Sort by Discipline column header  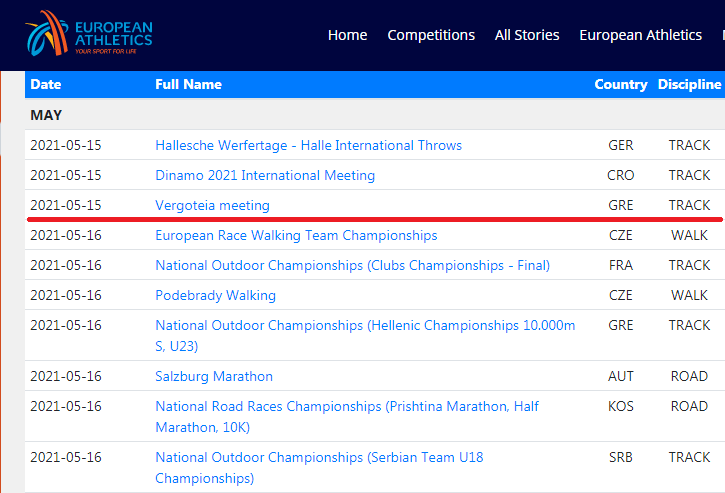coord(689,85)
